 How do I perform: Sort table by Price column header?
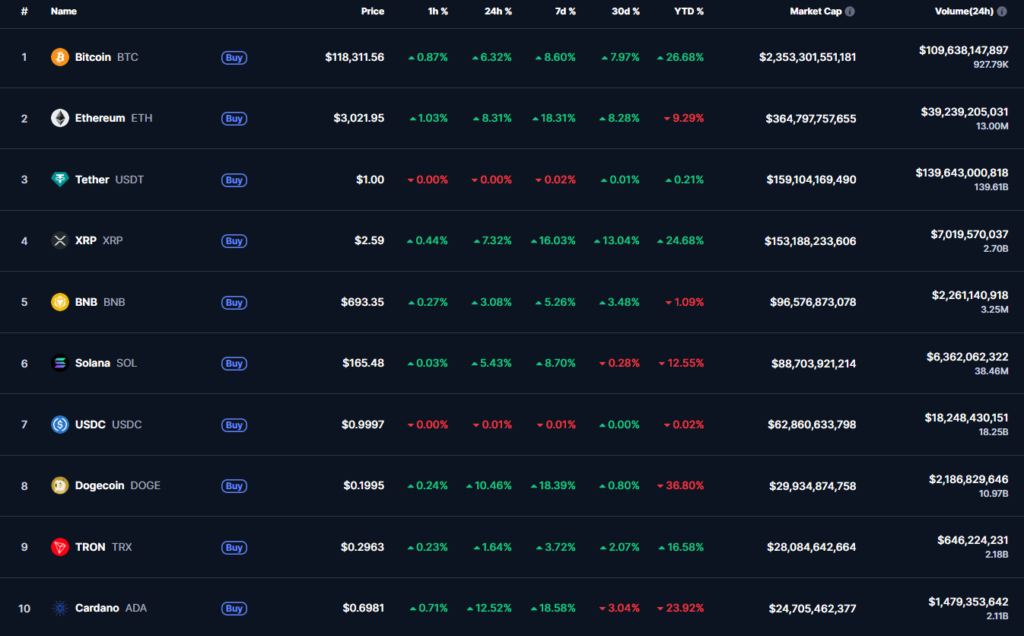point(372,12)
